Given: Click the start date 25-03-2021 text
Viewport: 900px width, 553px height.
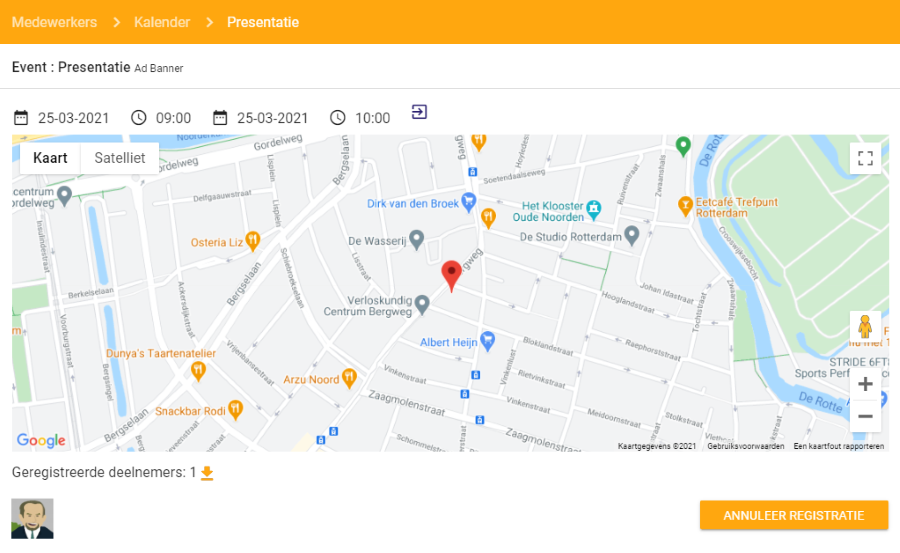Looking at the screenshot, I should [73, 118].
